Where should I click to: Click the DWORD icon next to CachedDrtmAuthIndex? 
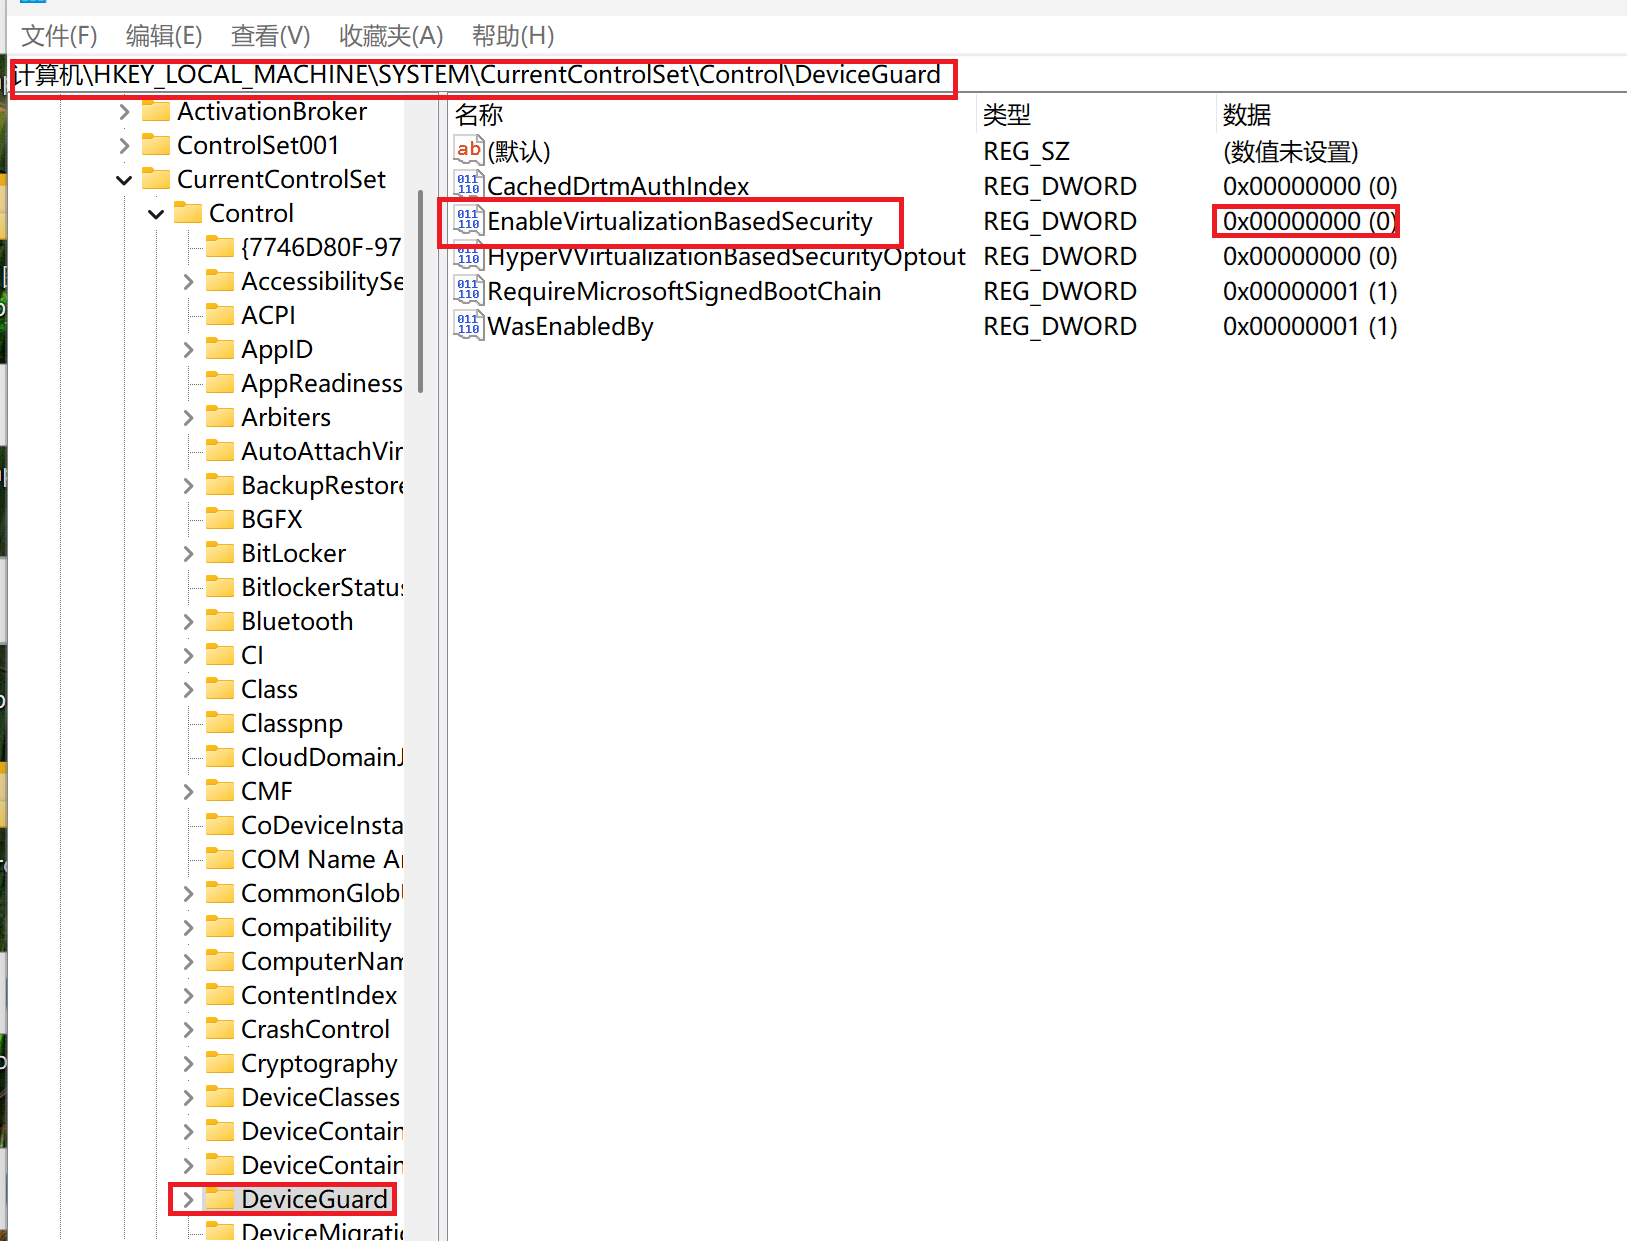468,186
